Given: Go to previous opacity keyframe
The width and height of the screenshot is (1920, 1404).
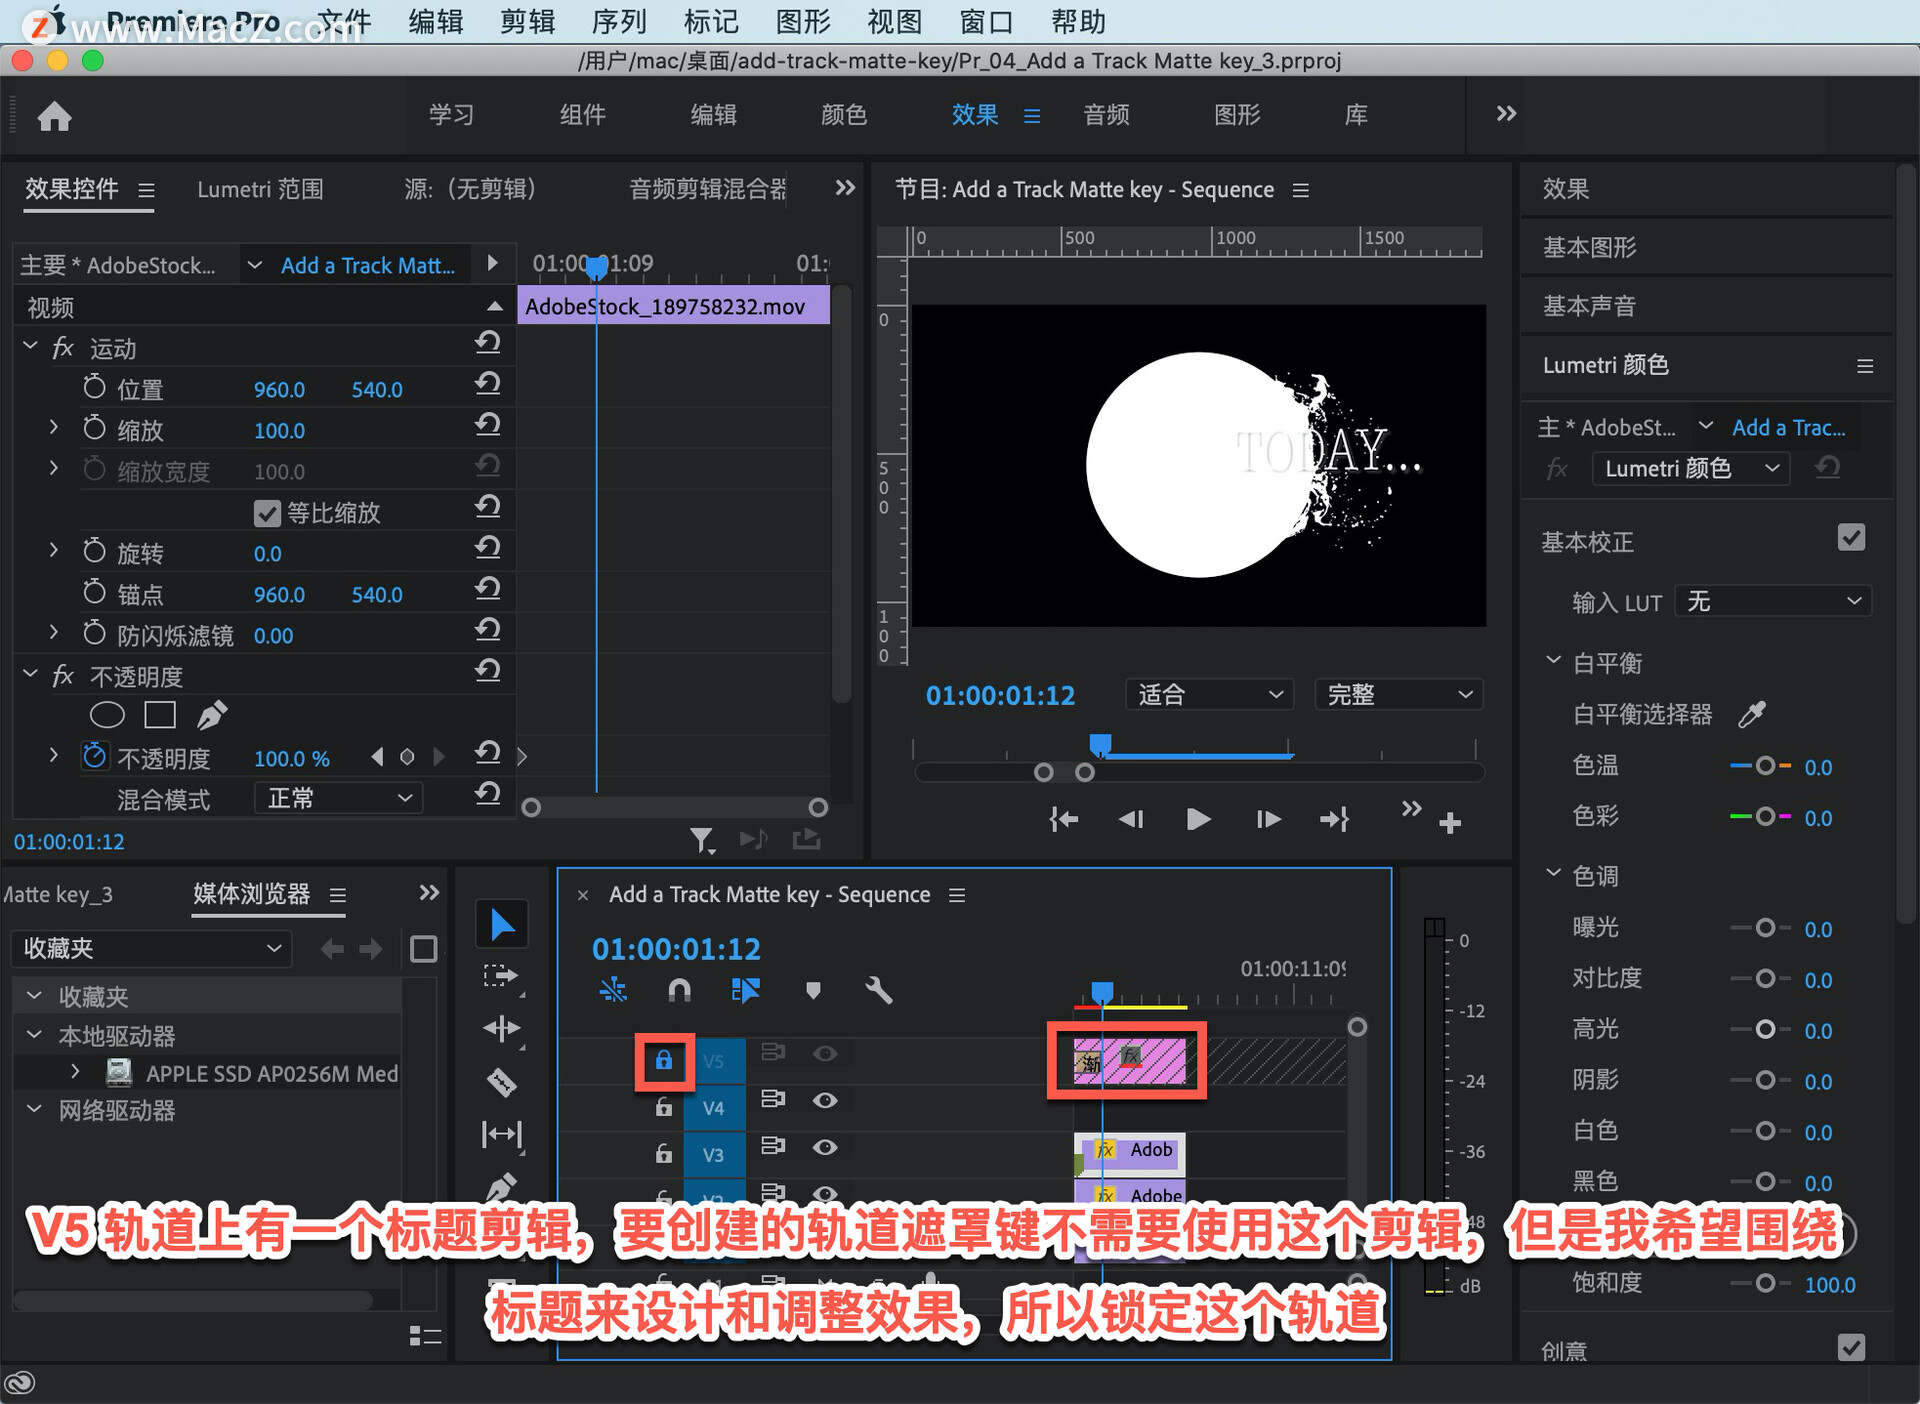Looking at the screenshot, I should [x=377, y=757].
